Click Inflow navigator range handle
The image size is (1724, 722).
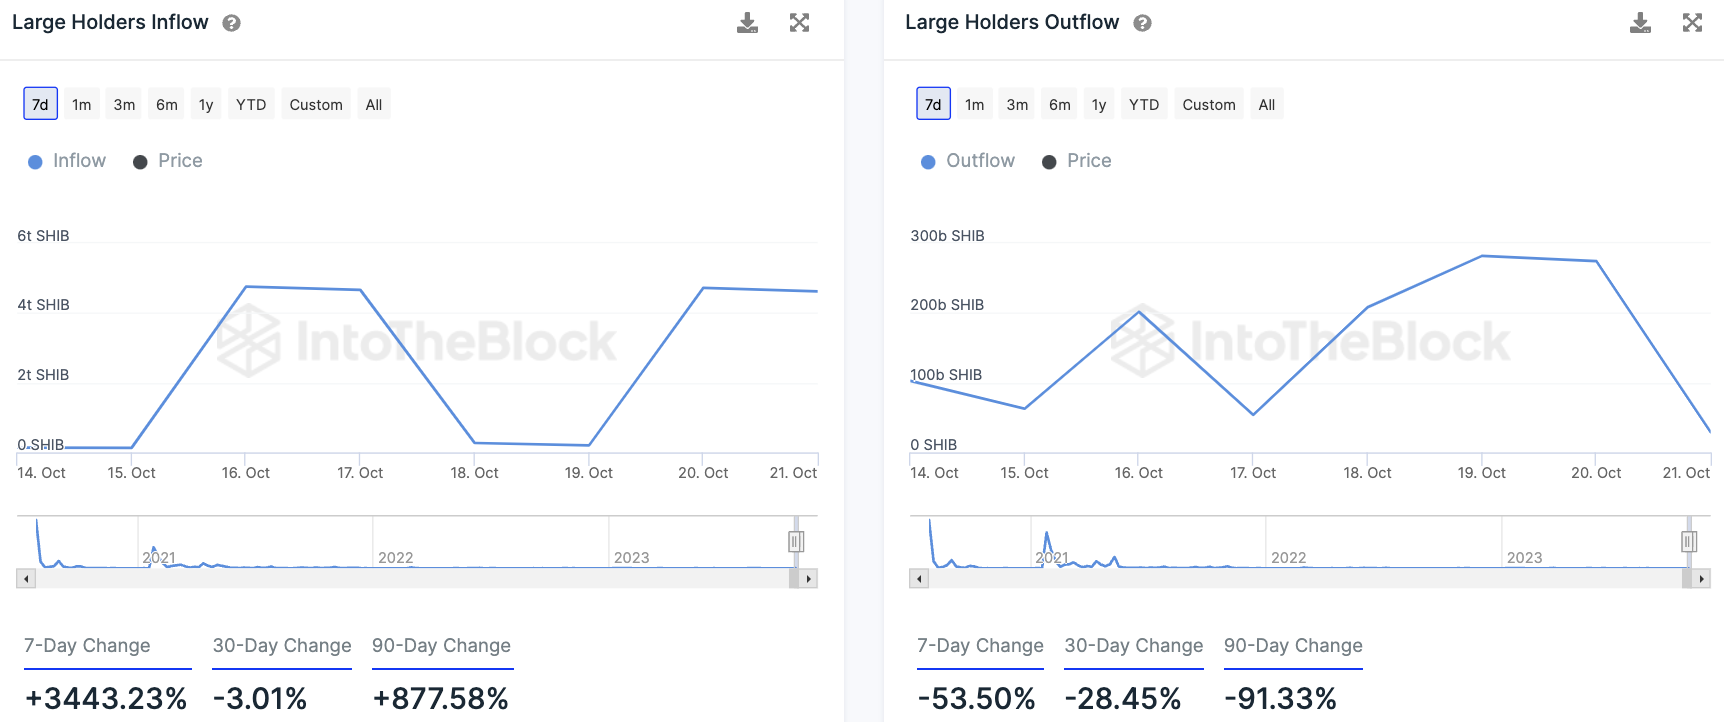(x=796, y=542)
